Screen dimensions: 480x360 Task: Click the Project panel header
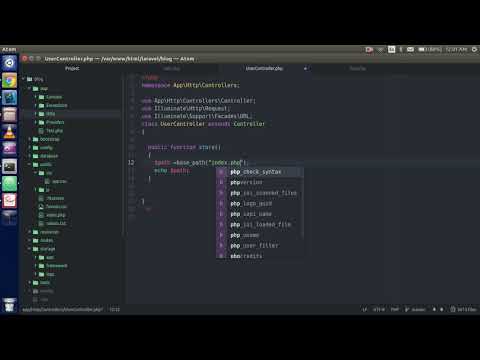click(x=72, y=68)
